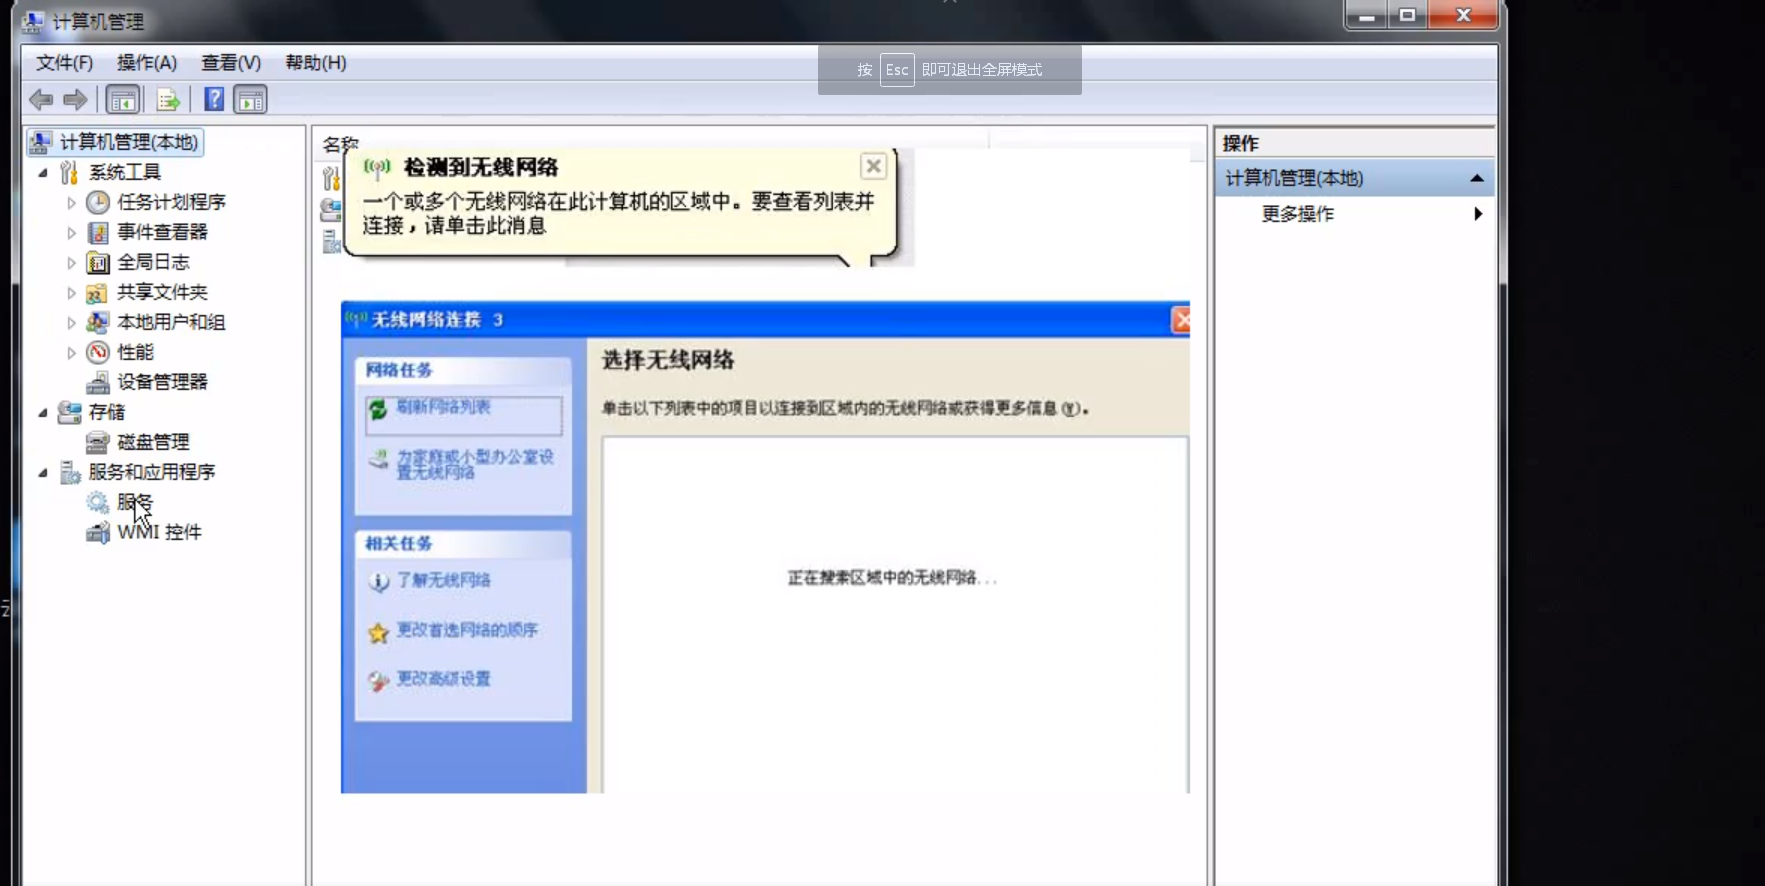Select the 本地用户和组 users icon
Image resolution: width=1765 pixels, height=886 pixels.
pos(98,322)
